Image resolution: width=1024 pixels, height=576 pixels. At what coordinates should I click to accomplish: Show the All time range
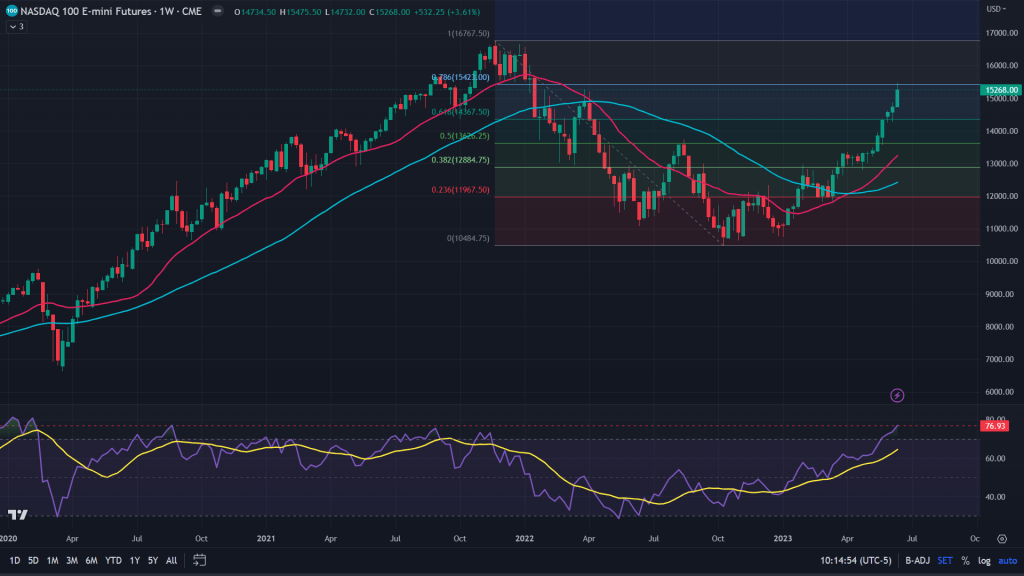172,560
